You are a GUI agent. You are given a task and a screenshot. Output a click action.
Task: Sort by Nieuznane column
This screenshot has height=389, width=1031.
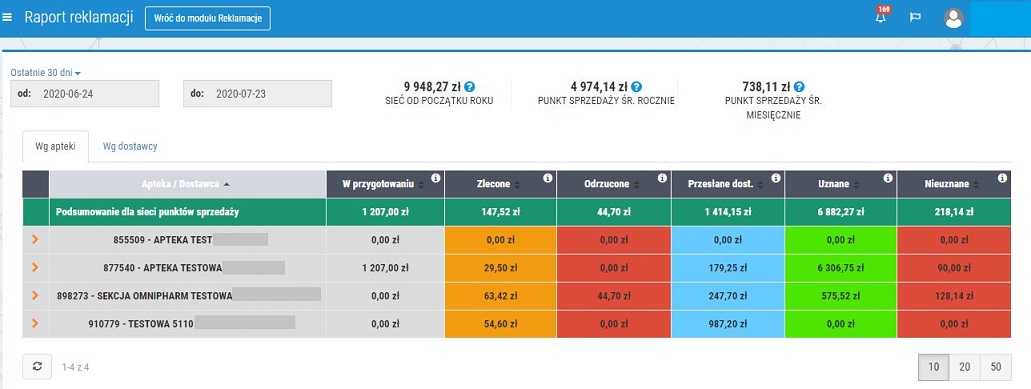click(953, 184)
